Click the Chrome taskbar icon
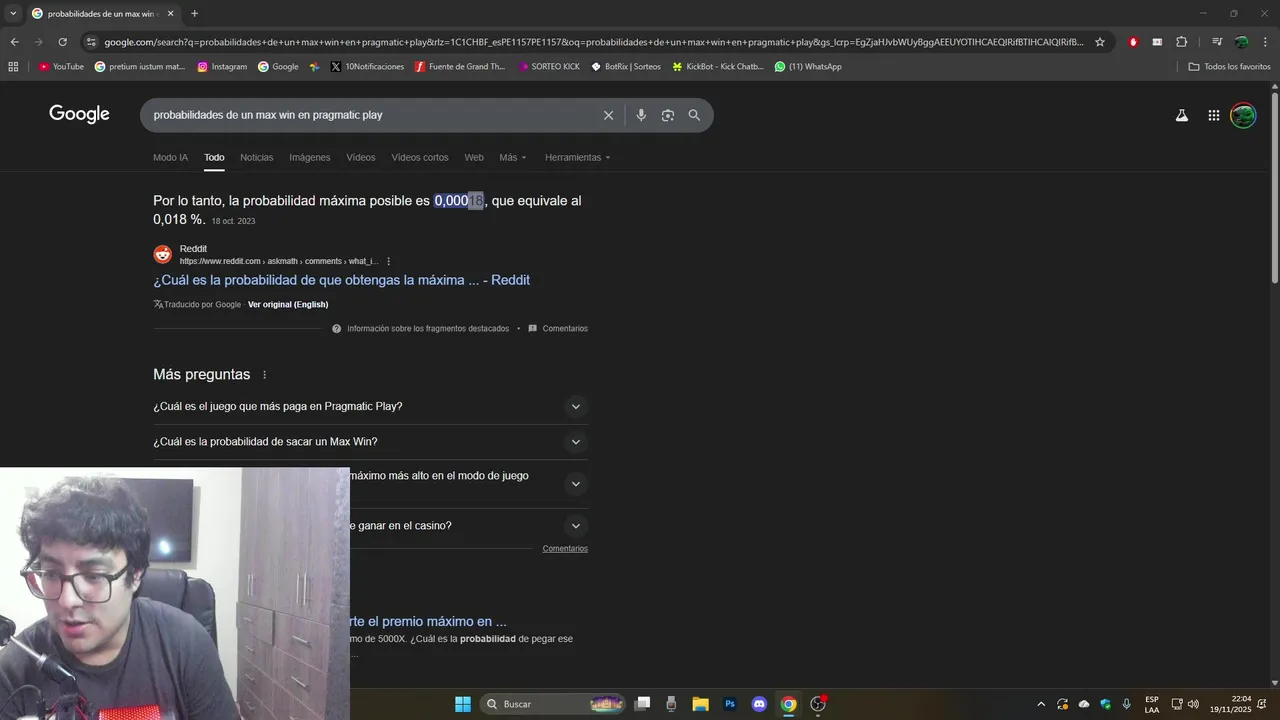This screenshot has width=1280, height=720. click(788, 704)
